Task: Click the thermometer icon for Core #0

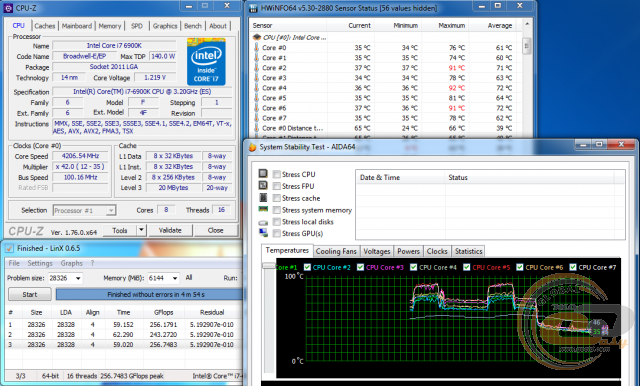Action: pyautogui.click(x=257, y=47)
